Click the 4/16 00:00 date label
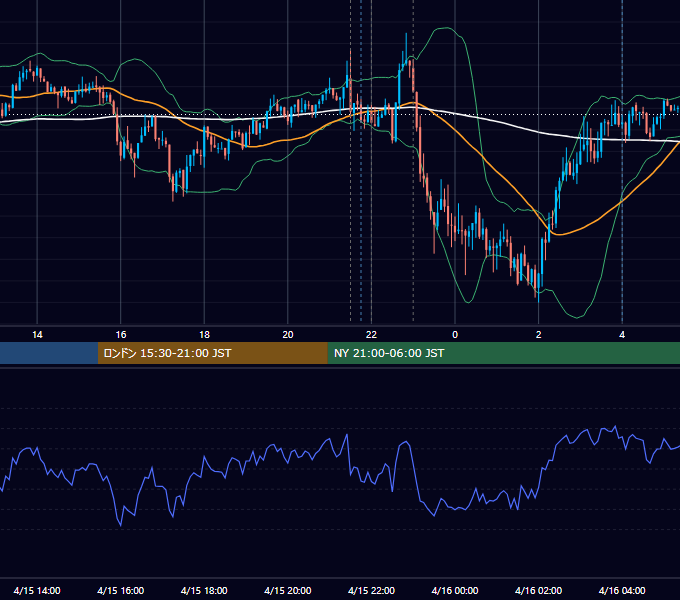 point(455,590)
